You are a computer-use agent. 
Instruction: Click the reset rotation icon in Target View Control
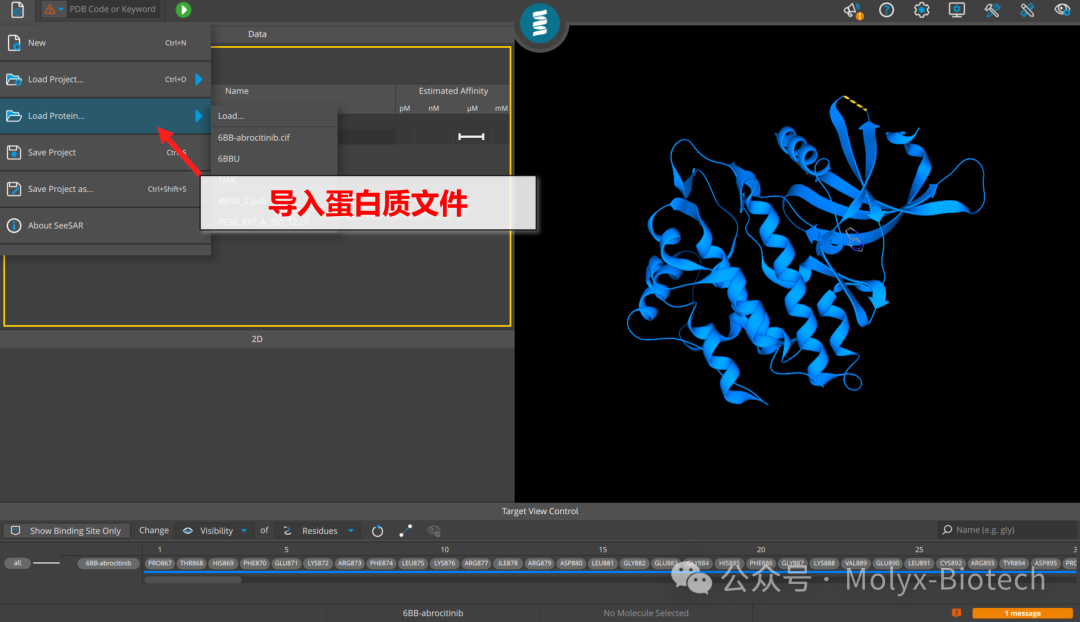point(377,531)
